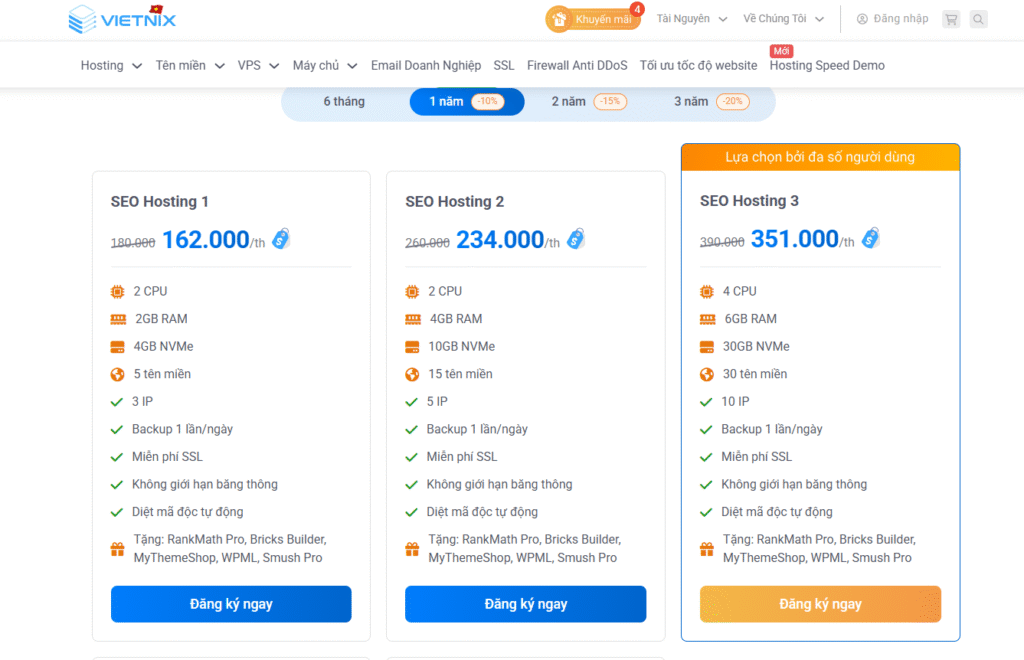Screen dimensions: 1024x660
Task: Click the price tag icon on SEO Hosting 1
Action: (x=281, y=239)
